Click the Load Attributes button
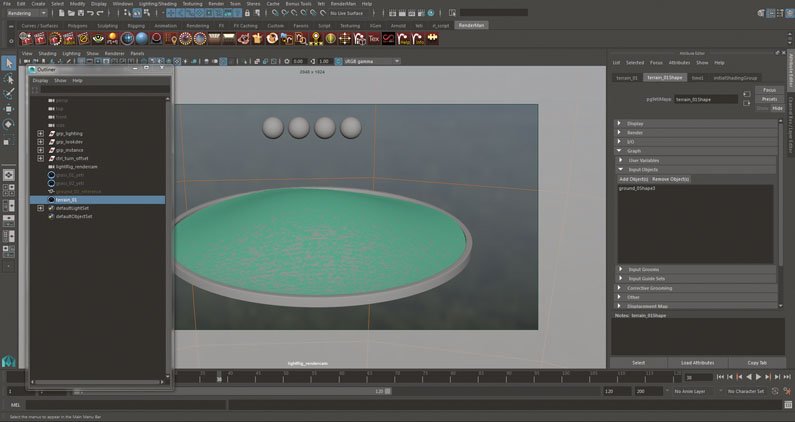This screenshot has width=795, height=422. pyautogui.click(x=697, y=363)
